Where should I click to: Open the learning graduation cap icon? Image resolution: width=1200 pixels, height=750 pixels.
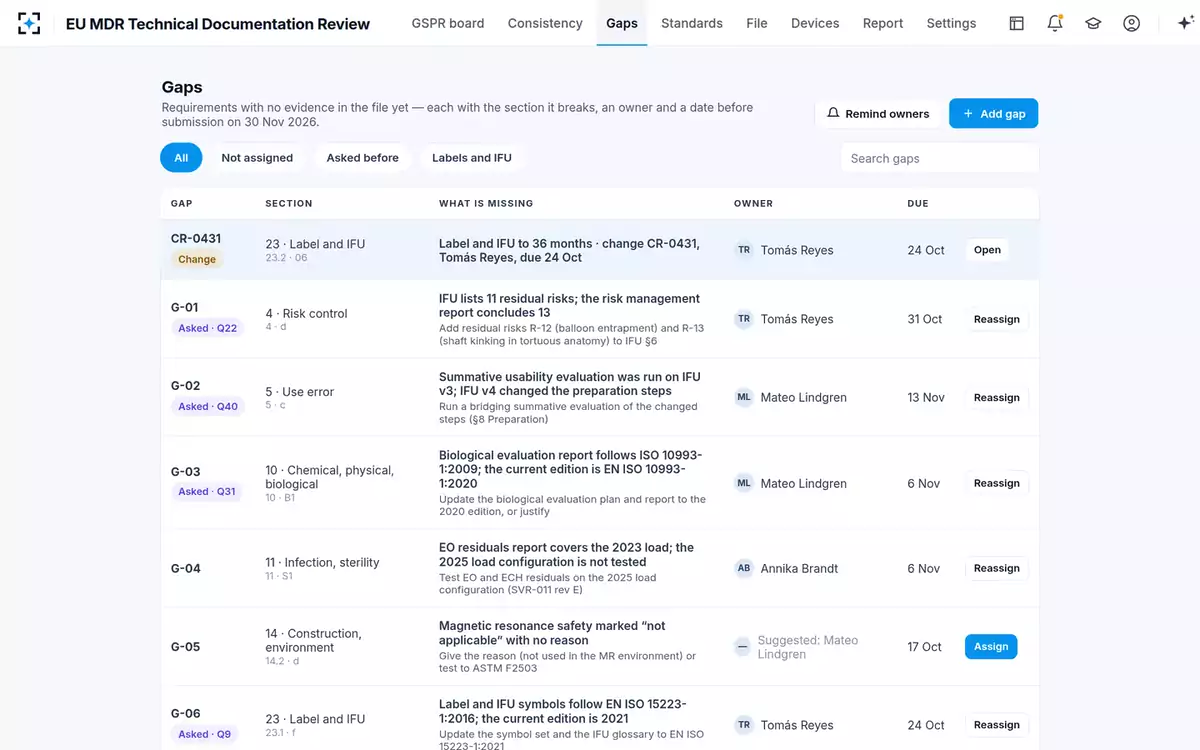1093,23
